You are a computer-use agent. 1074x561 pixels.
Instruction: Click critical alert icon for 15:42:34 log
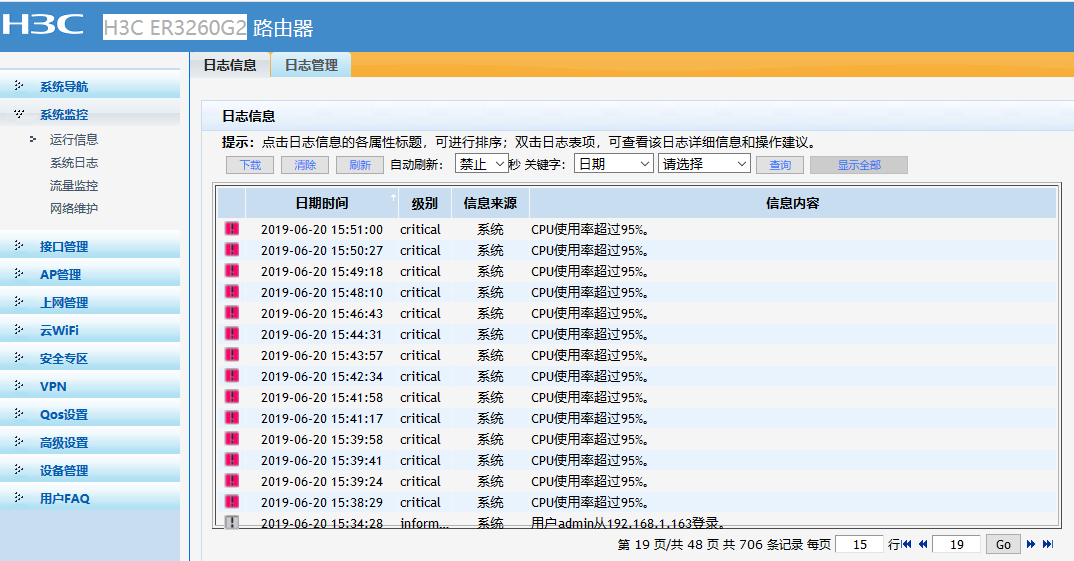point(232,376)
